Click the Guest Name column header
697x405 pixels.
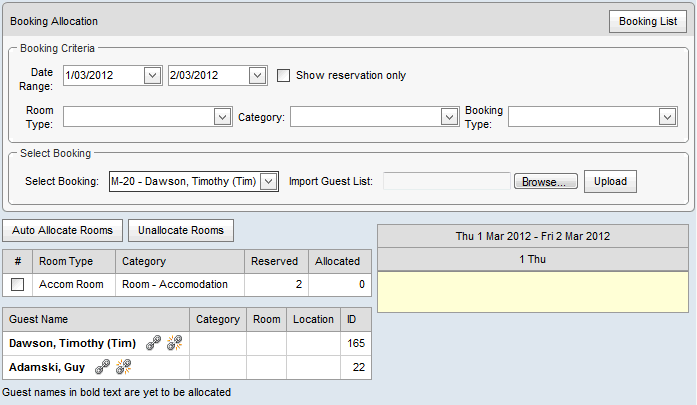point(96,319)
